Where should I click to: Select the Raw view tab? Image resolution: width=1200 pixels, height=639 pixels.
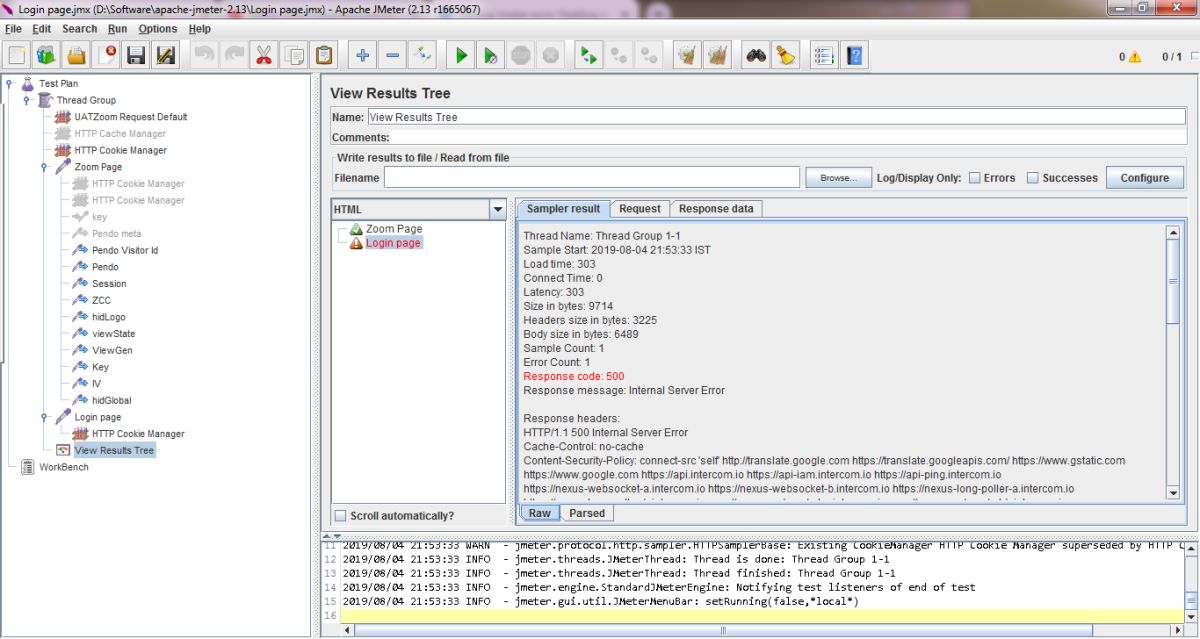540,513
